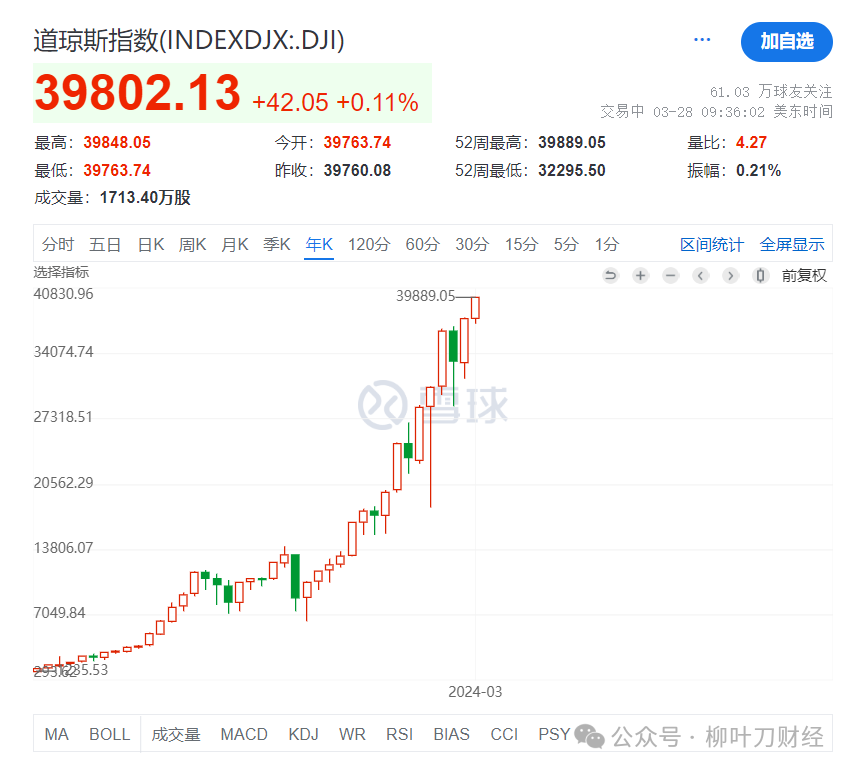
Task: Click 52周最低 value 32295.50
Action: pyautogui.click(x=571, y=170)
